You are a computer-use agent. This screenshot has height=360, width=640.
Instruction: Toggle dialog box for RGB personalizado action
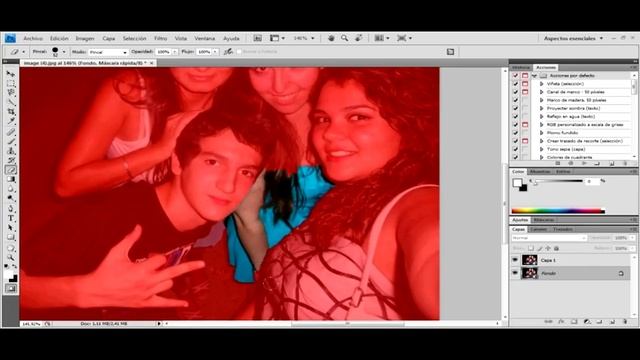click(525, 124)
